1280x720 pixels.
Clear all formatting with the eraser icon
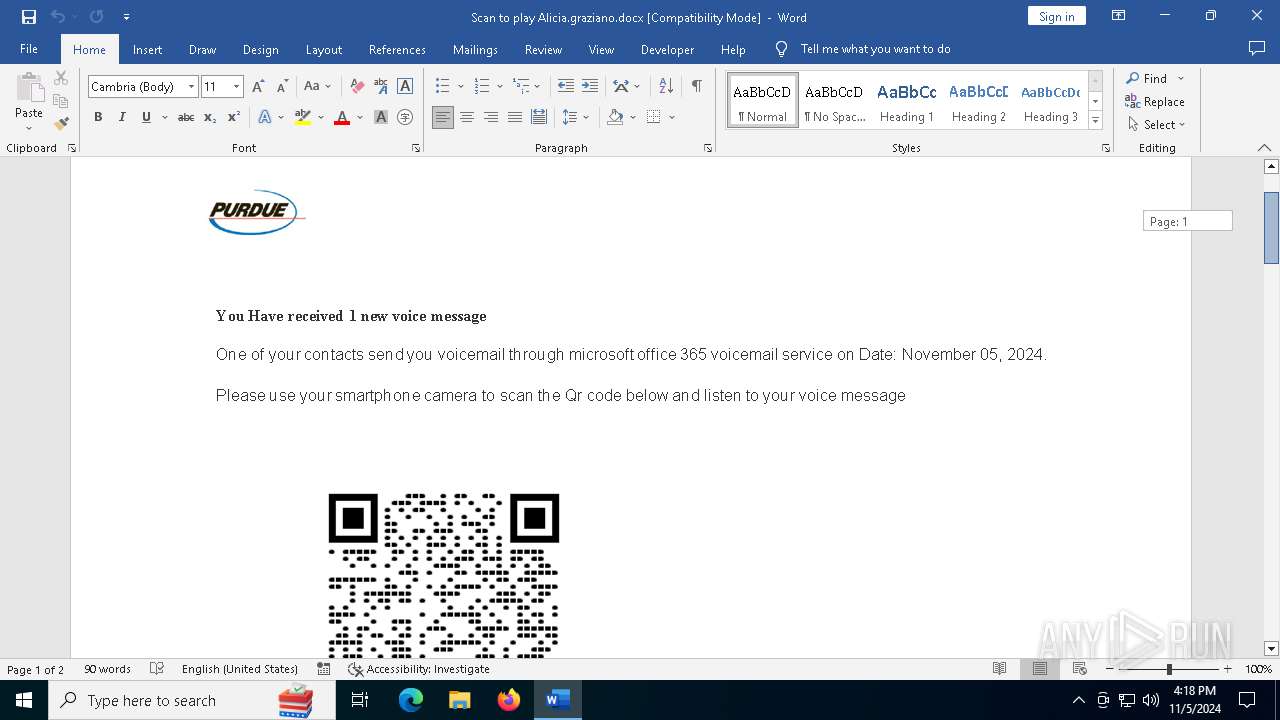pos(357,86)
